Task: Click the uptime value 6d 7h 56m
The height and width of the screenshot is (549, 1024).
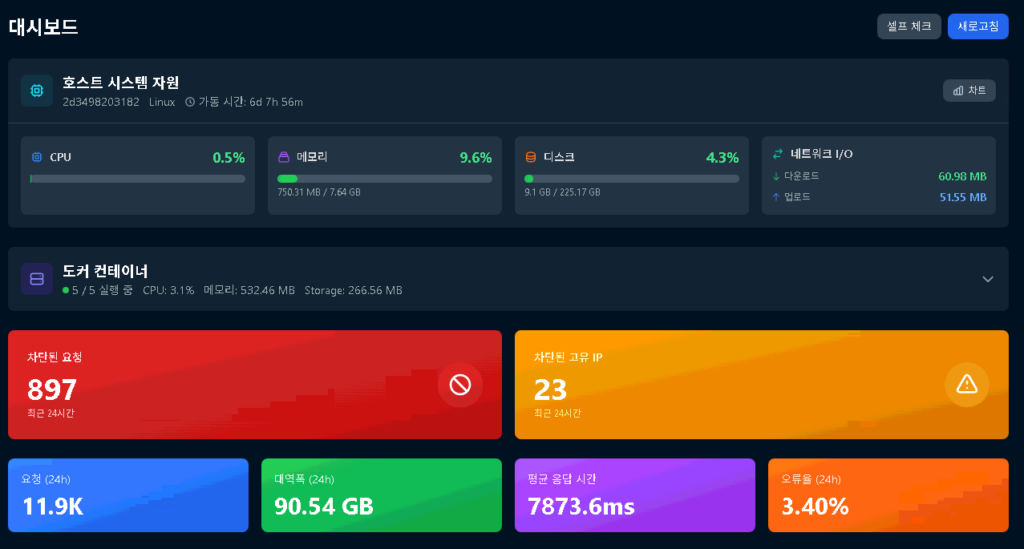Action: coord(276,102)
